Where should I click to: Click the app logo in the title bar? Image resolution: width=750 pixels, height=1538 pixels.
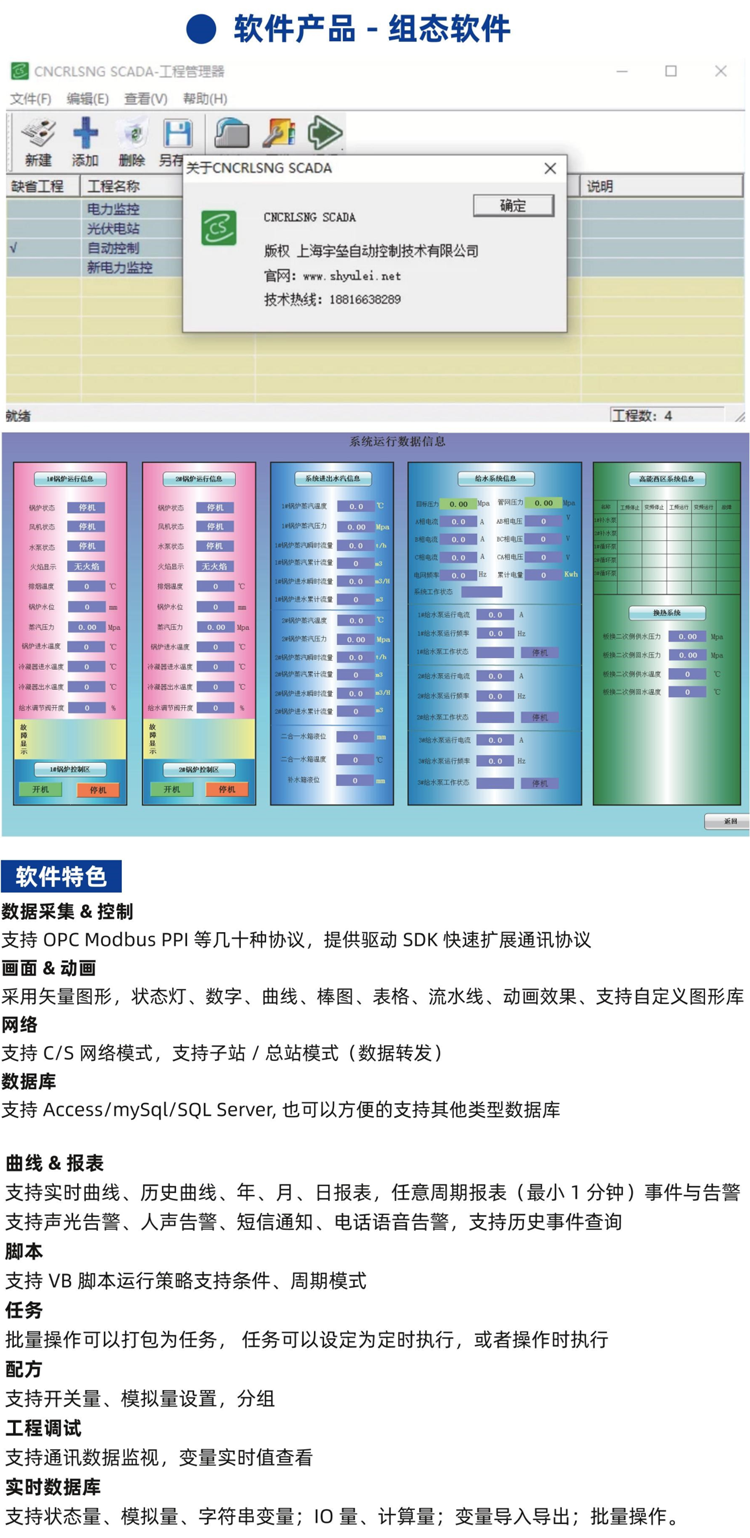pos(20,71)
